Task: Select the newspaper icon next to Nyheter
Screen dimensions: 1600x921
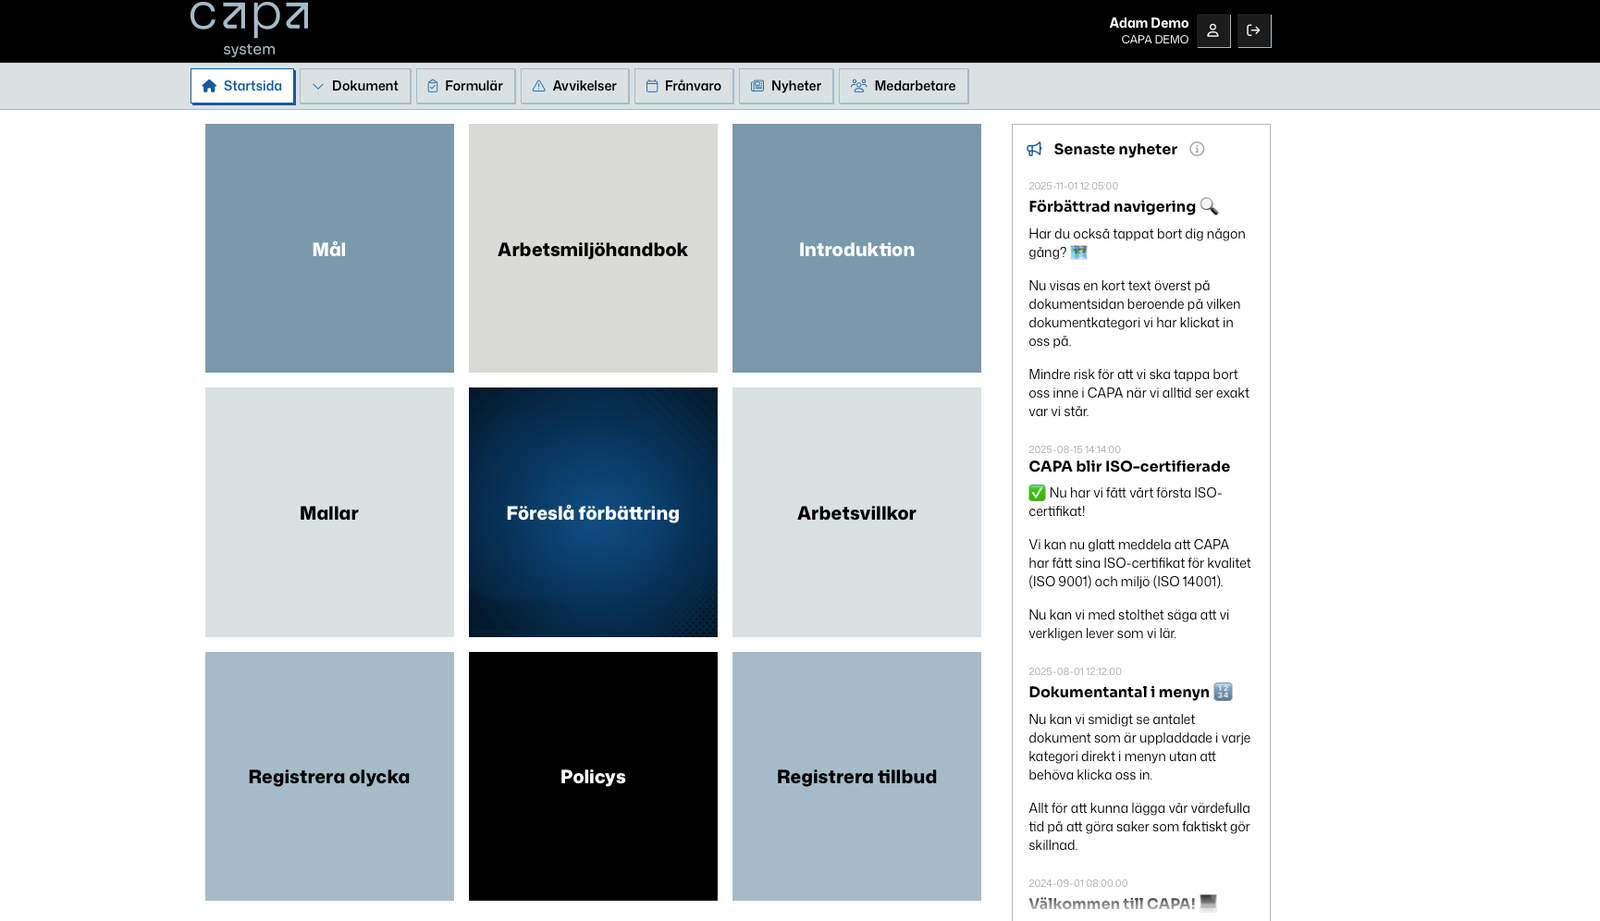Action: 758,86
